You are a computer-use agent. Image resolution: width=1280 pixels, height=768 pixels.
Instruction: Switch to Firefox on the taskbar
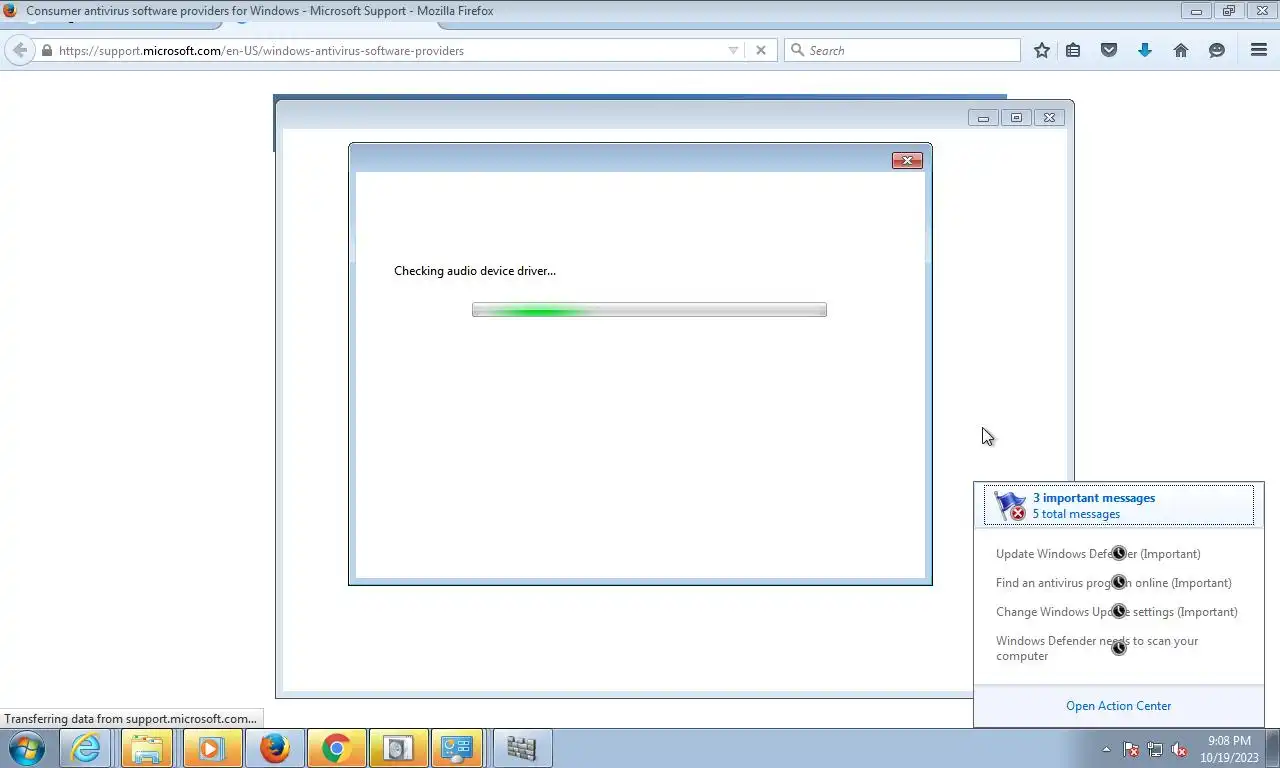pos(274,748)
